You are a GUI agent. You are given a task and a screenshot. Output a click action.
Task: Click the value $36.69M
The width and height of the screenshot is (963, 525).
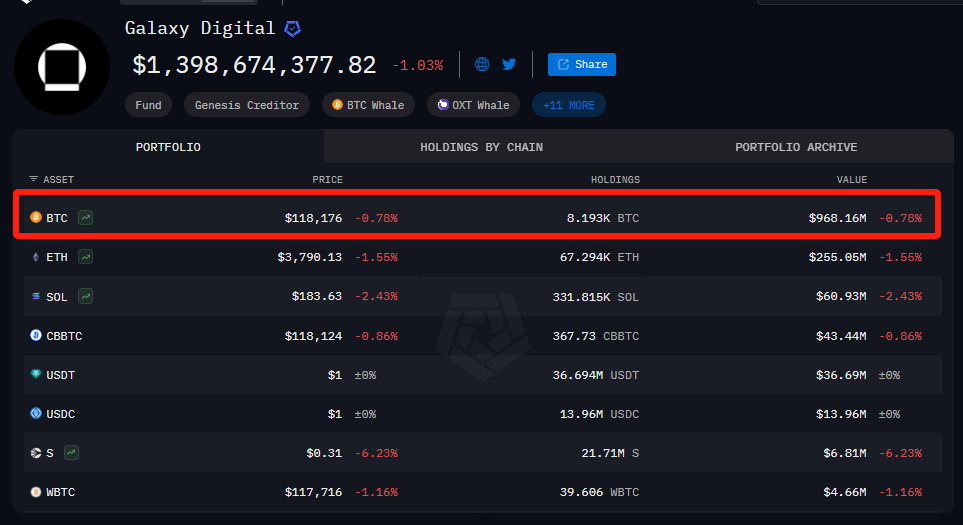841,375
